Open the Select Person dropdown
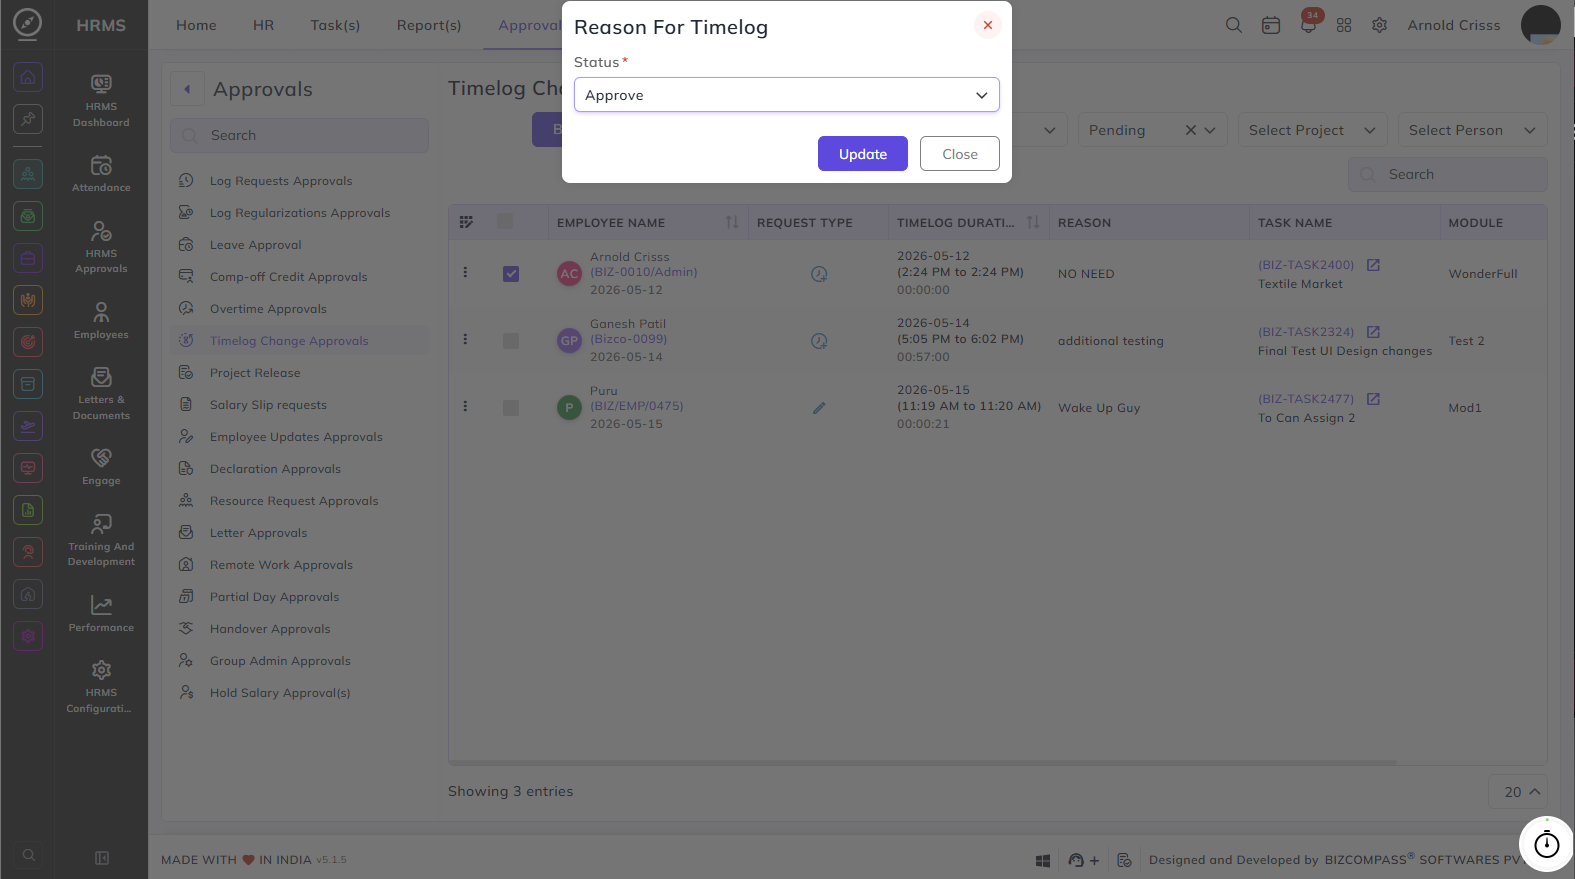The width and height of the screenshot is (1575, 879). click(1472, 130)
